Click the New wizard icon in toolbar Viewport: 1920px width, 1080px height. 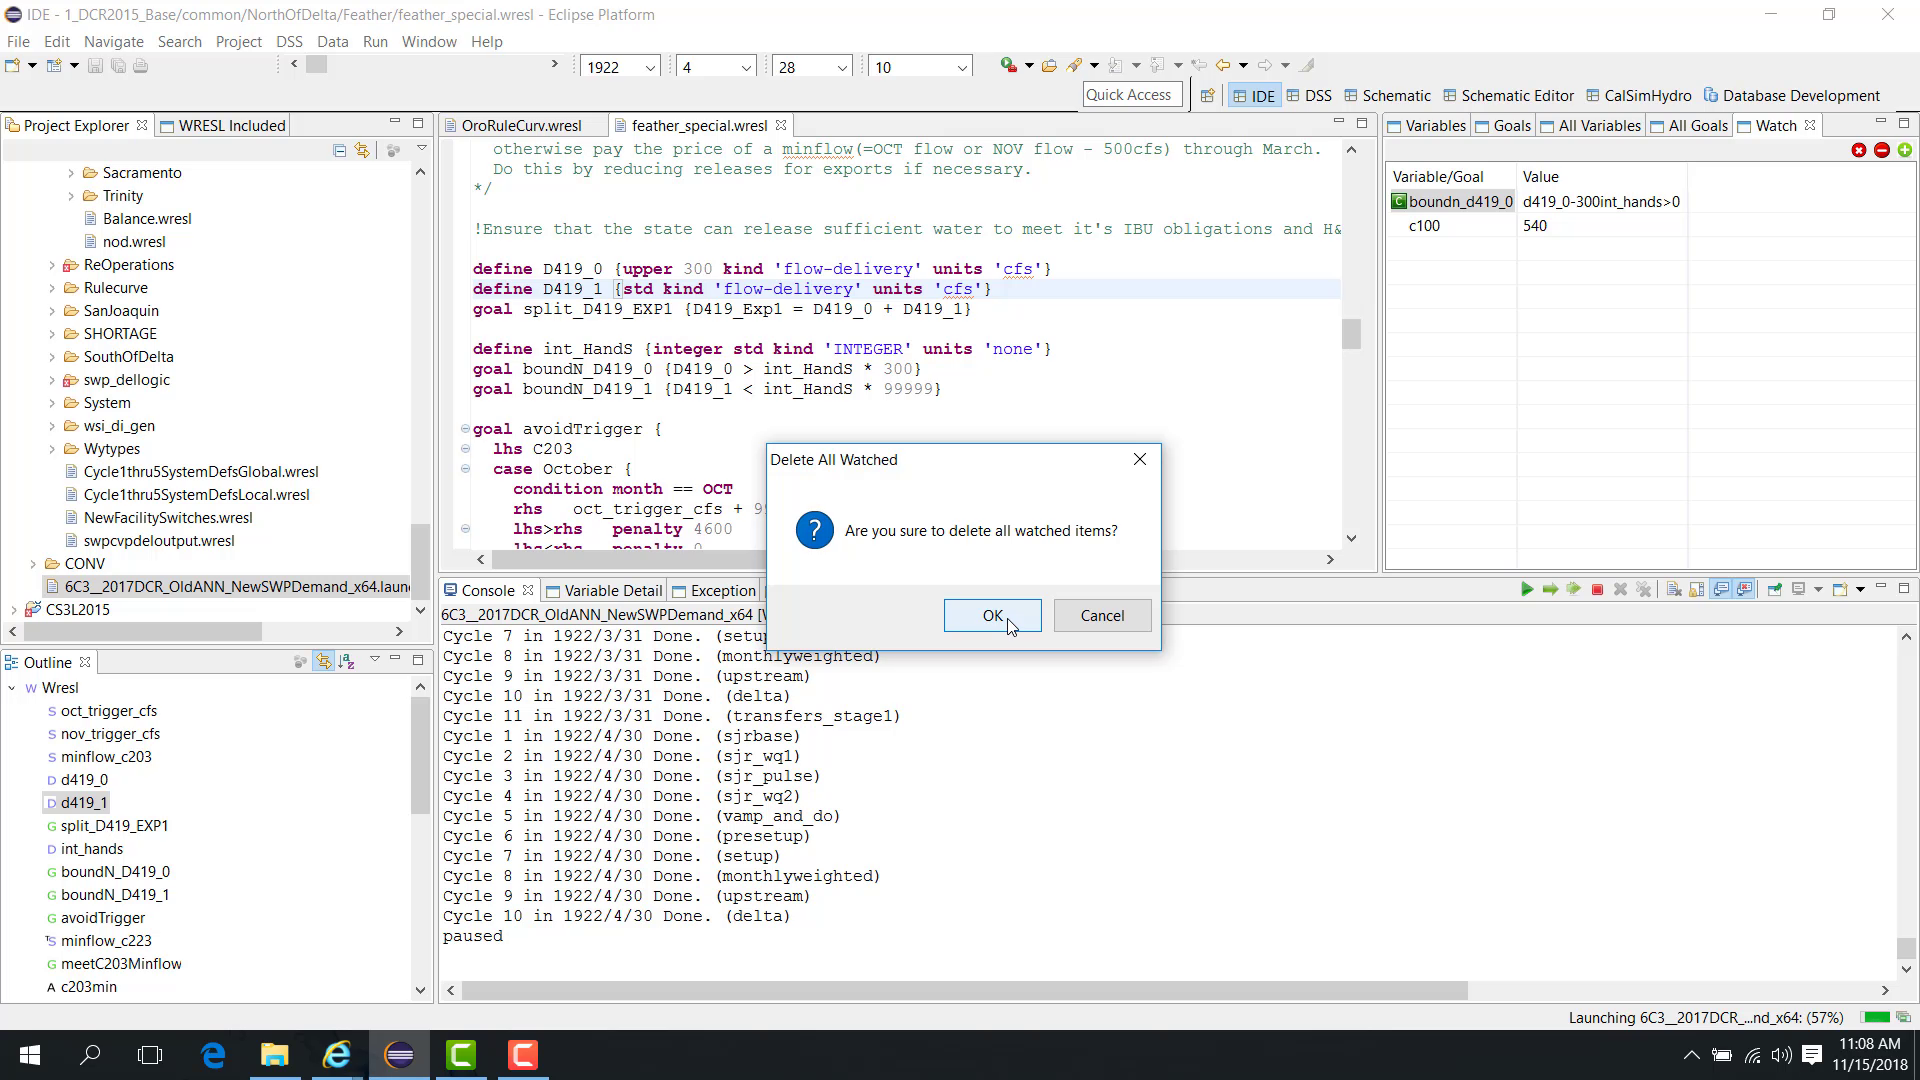pyautogui.click(x=13, y=65)
